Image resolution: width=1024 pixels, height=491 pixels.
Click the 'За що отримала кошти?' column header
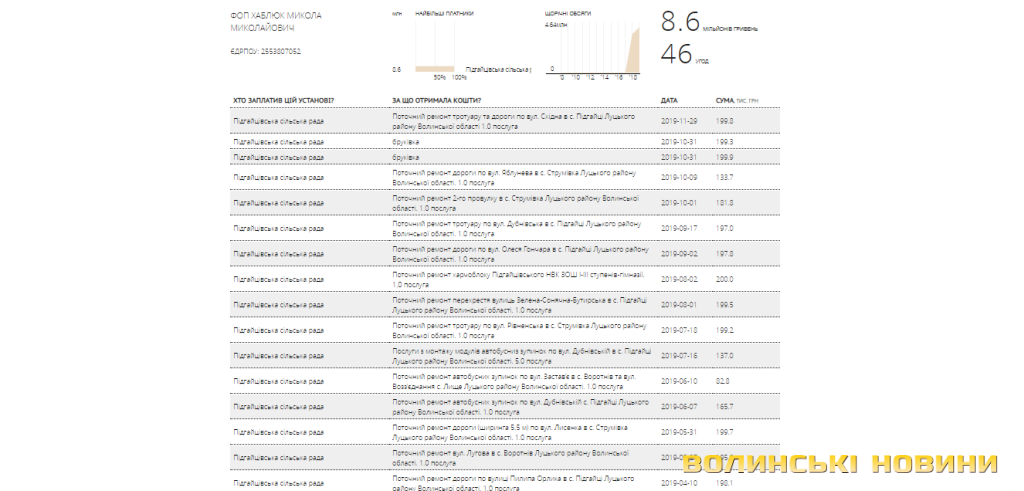click(437, 100)
